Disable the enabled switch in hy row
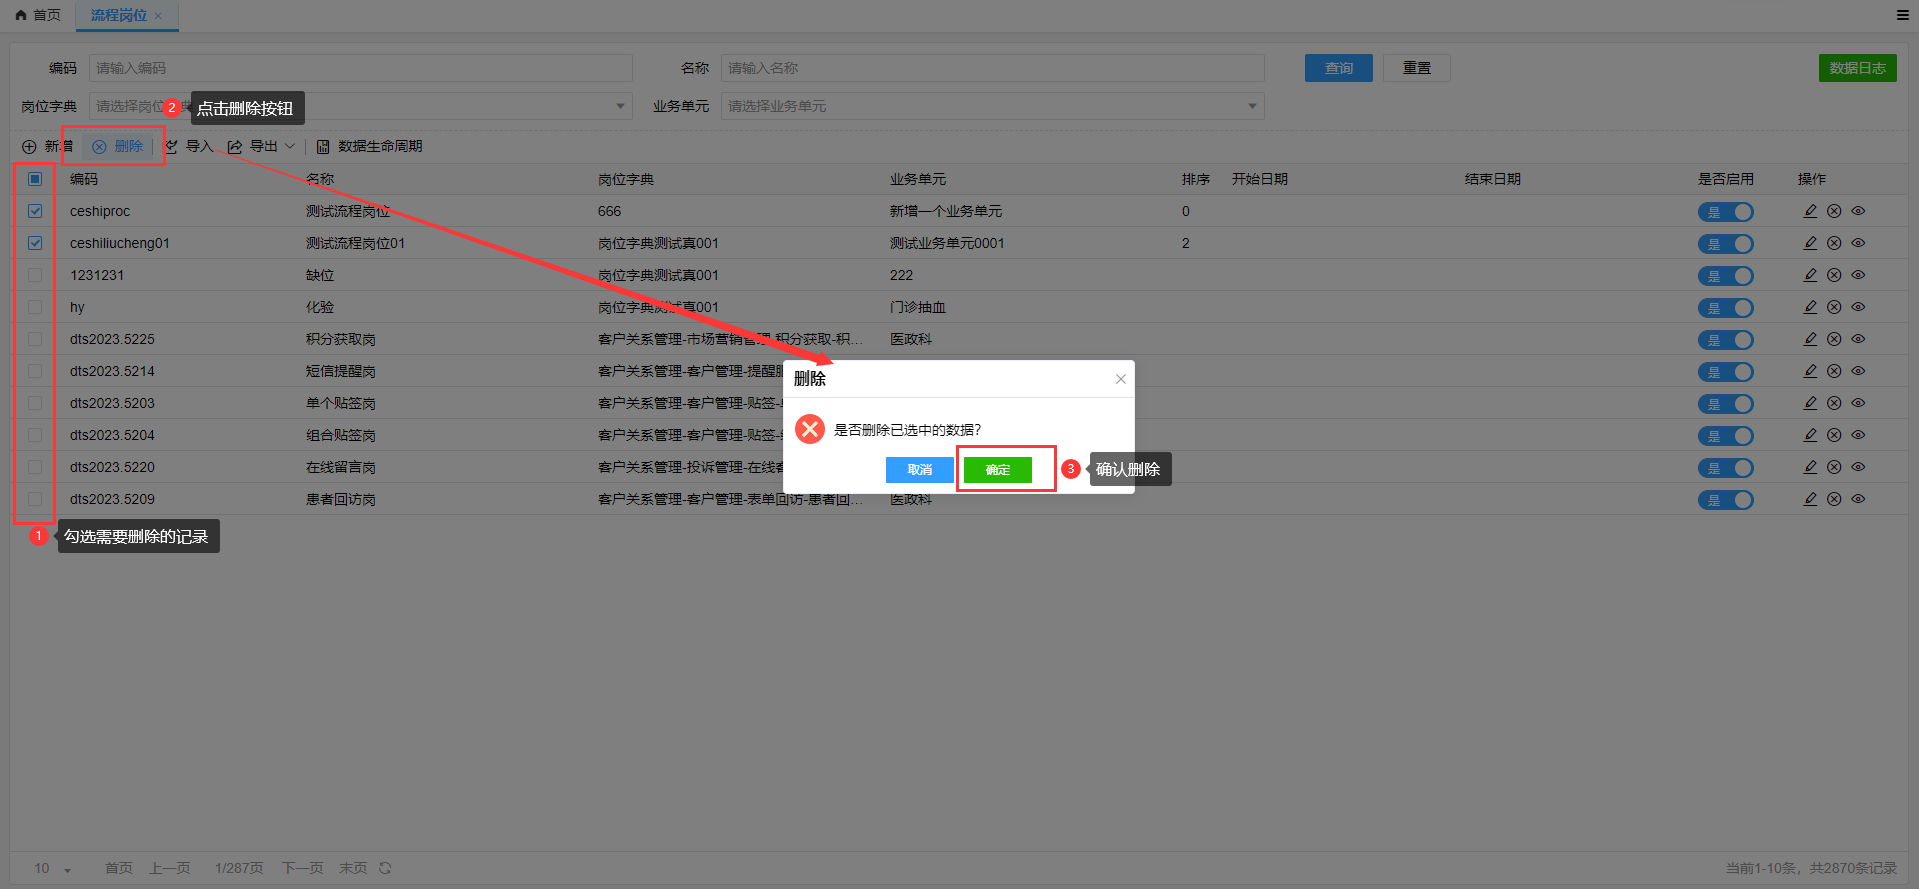 pos(1726,308)
